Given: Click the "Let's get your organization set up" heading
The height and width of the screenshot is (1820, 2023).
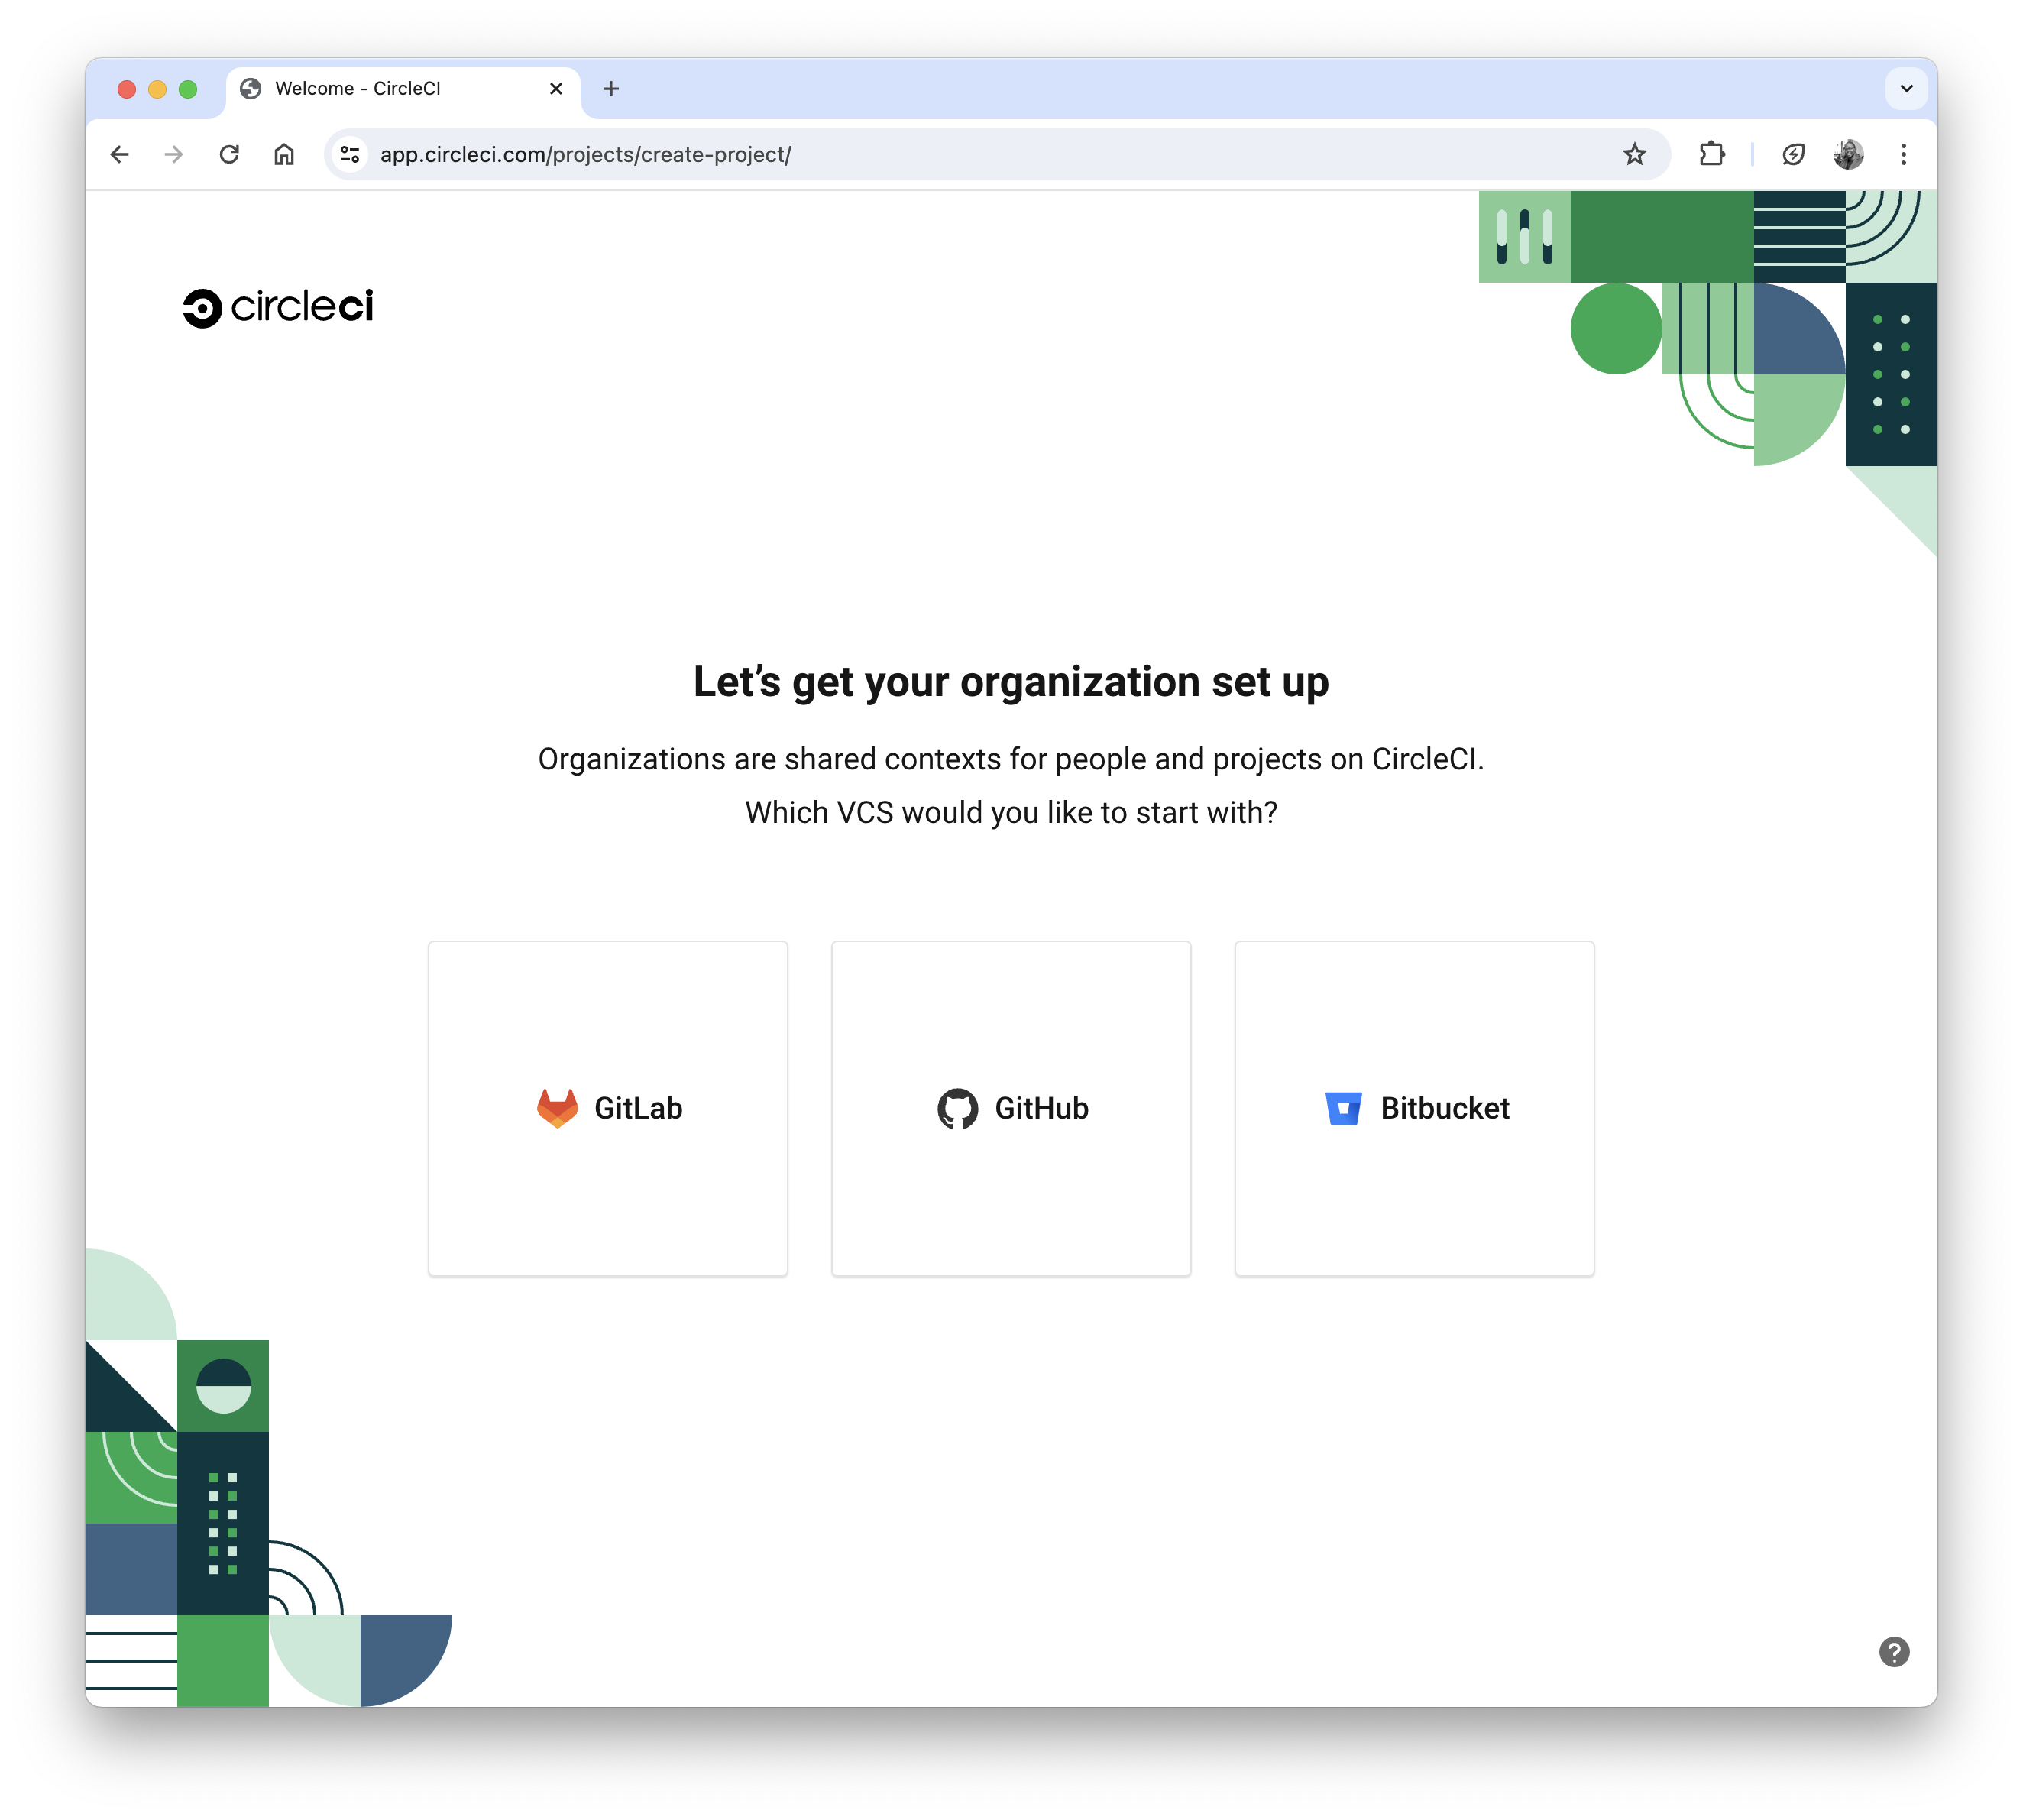Looking at the screenshot, I should [x=1011, y=682].
